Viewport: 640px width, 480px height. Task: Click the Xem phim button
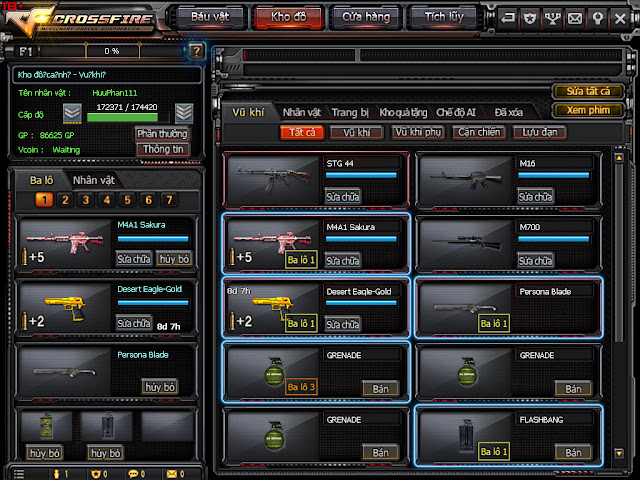pos(588,110)
